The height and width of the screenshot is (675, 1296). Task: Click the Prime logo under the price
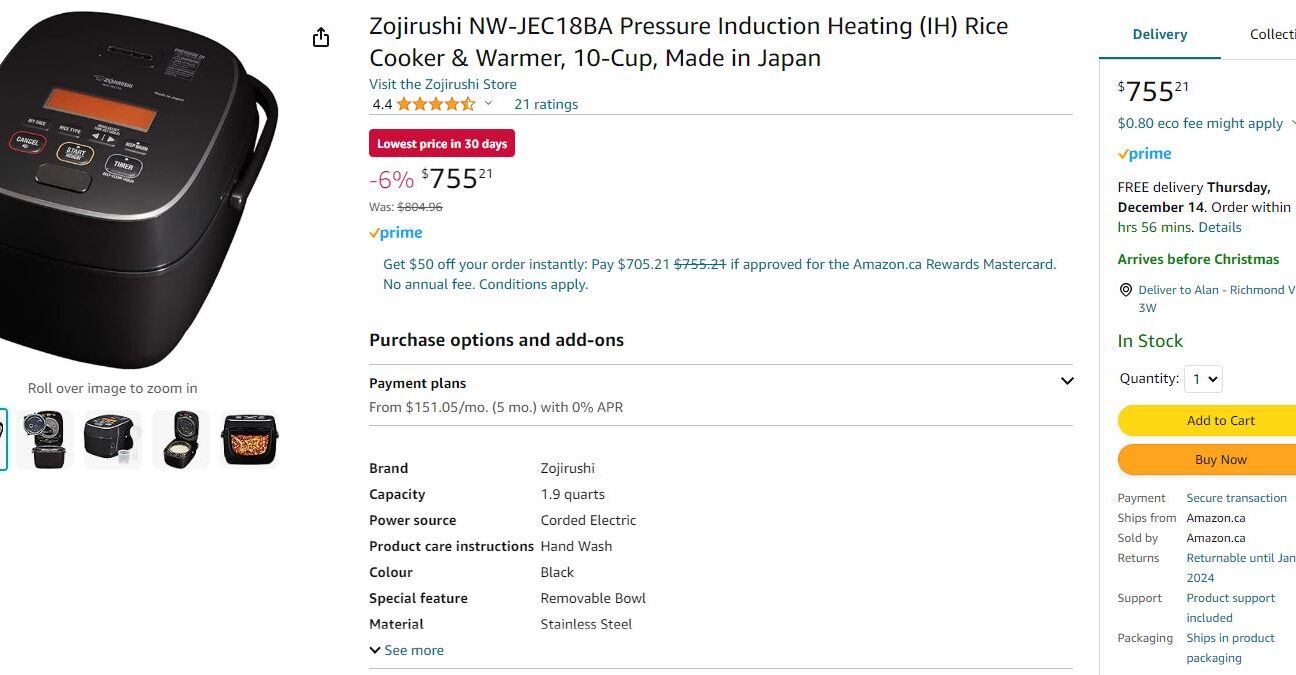click(x=396, y=233)
